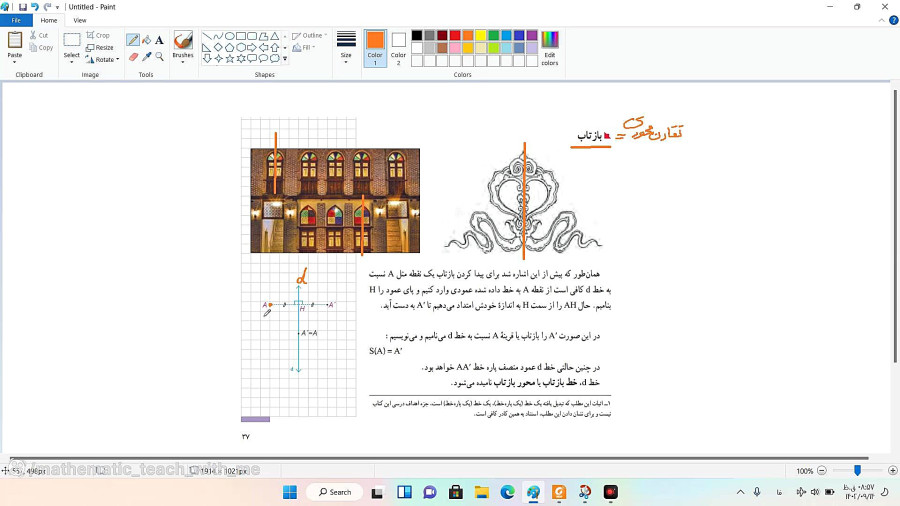Image resolution: width=900 pixels, height=506 pixels.
Task: Click the Save icon in title bar
Action: [x=22, y=7]
